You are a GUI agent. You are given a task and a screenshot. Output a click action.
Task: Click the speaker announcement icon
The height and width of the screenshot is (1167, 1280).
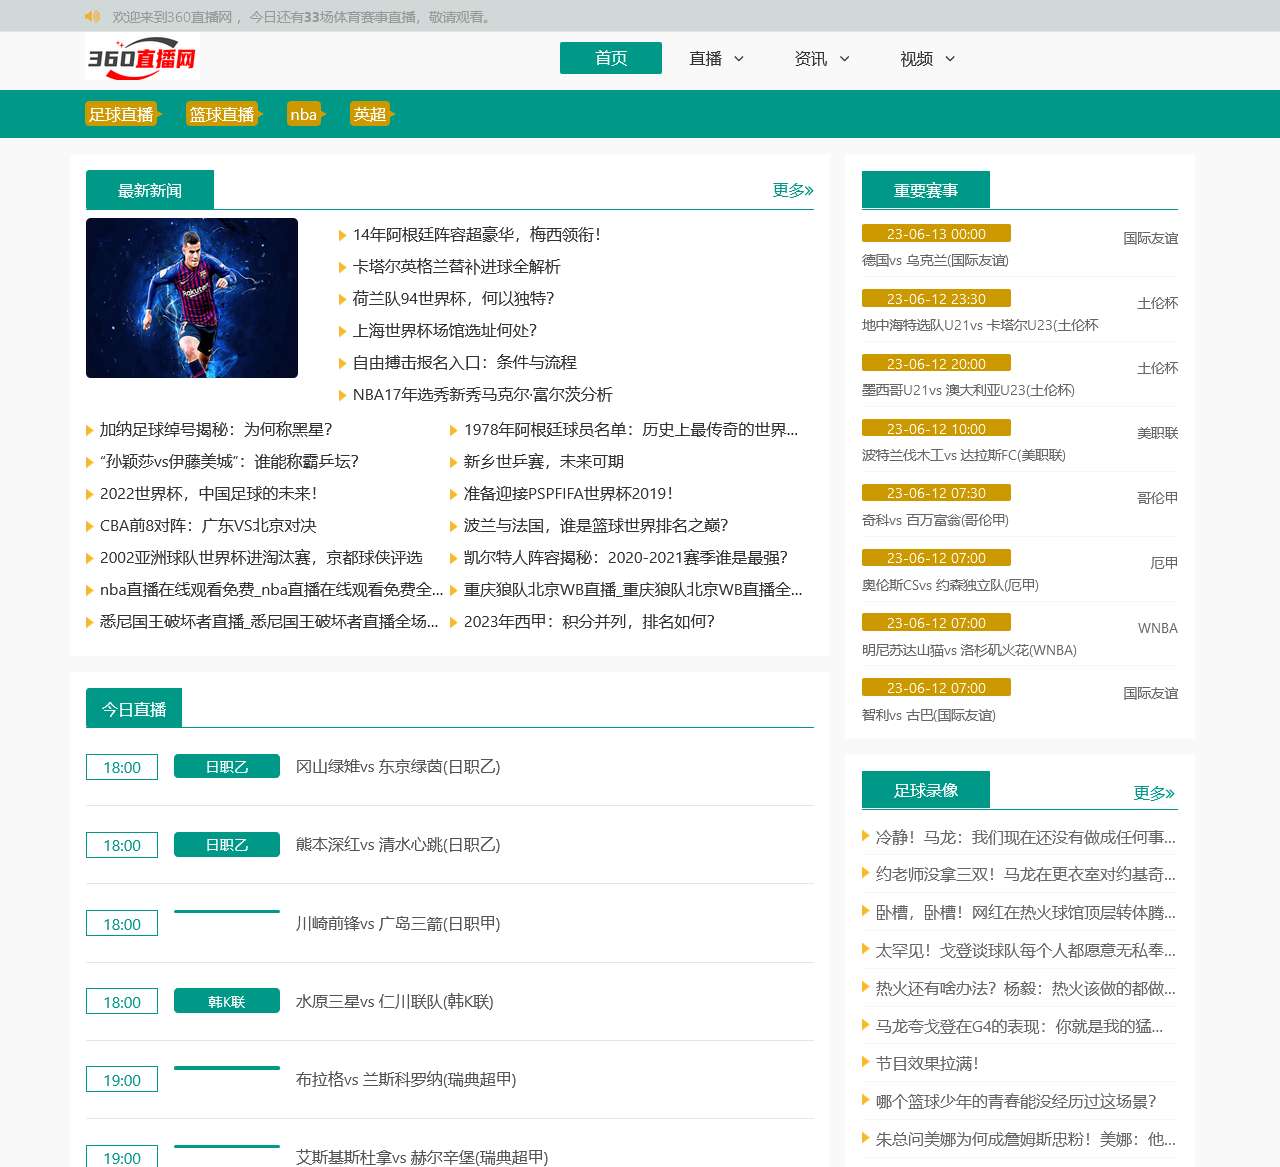93,16
